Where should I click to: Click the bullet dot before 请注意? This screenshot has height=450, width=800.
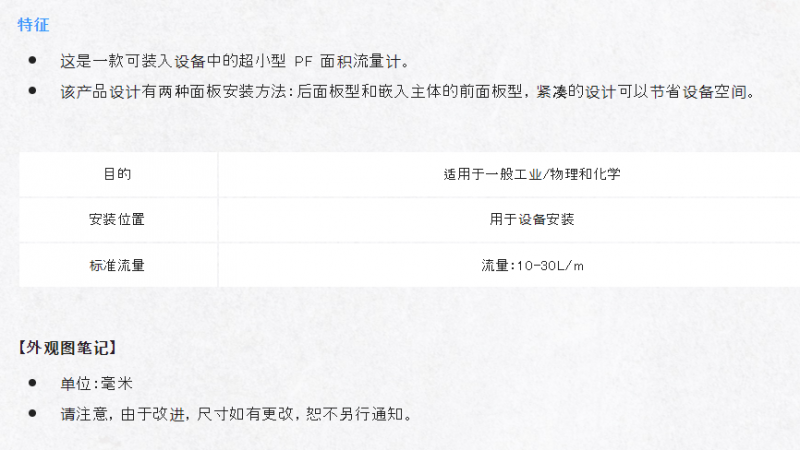33,413
